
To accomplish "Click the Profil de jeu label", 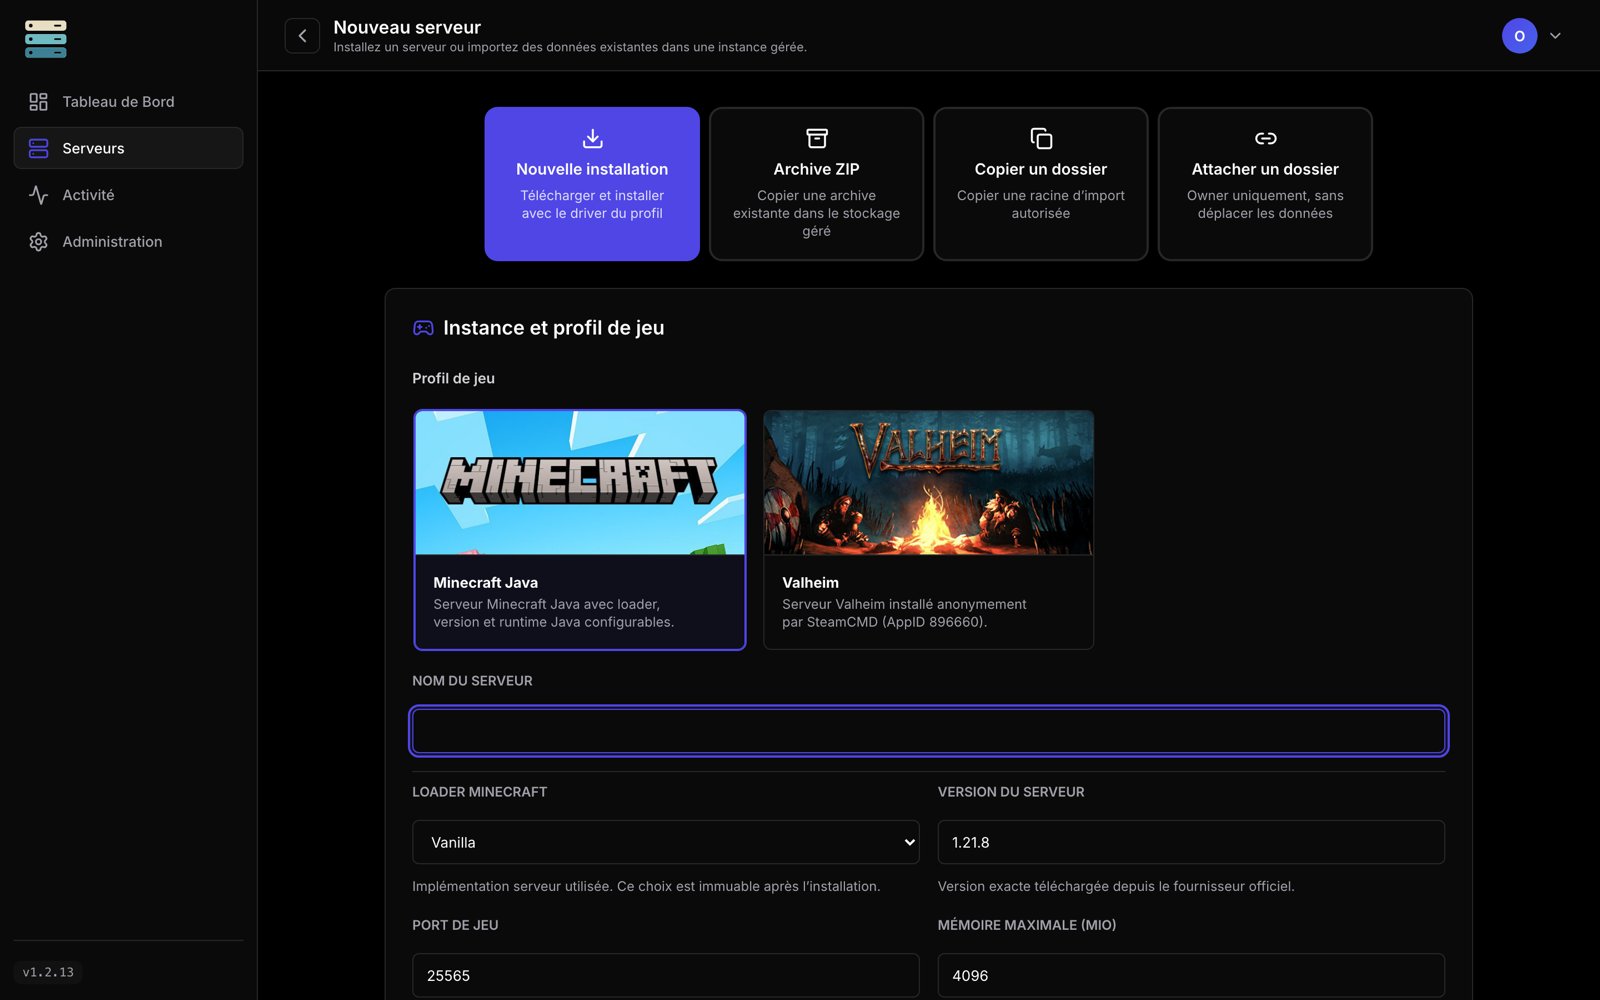I will (454, 378).
